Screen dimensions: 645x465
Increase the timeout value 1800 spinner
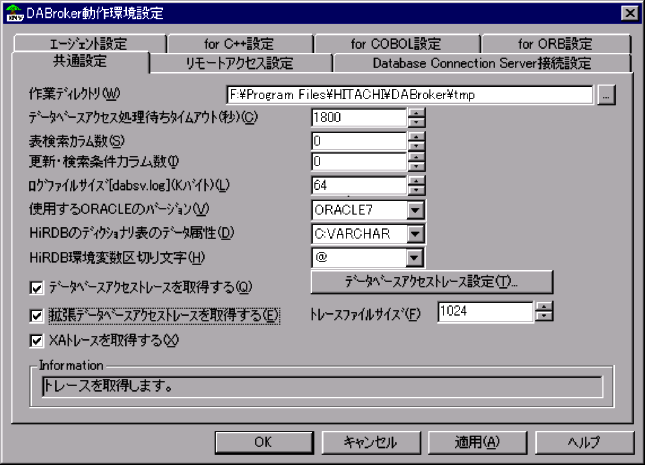click(416, 113)
